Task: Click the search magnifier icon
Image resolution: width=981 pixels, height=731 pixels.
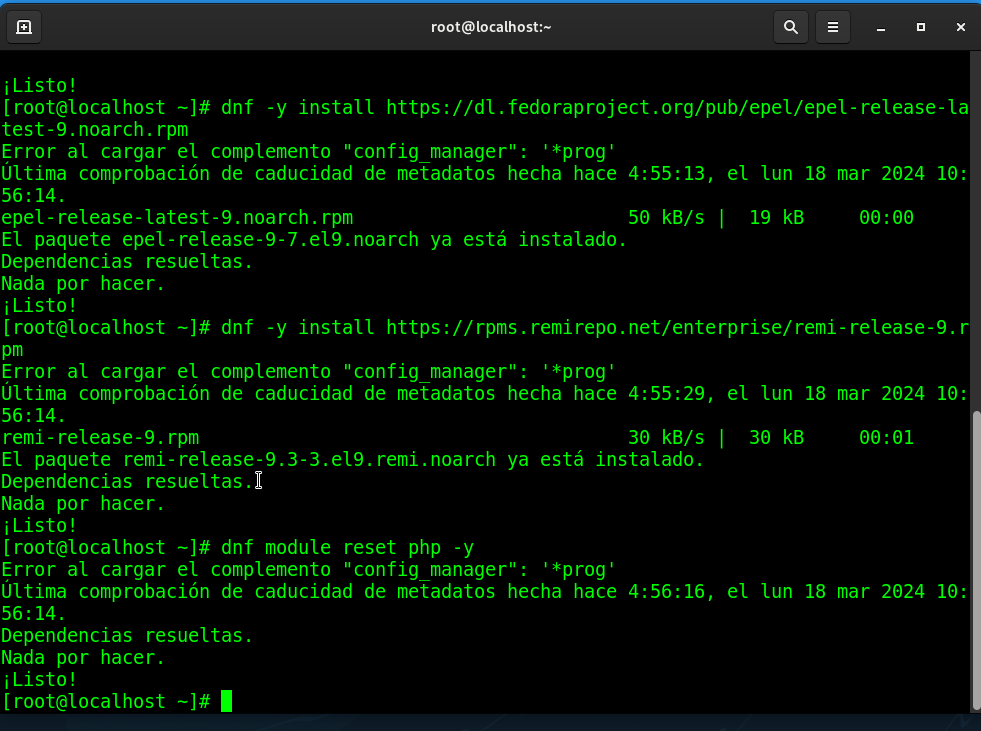Action: [x=791, y=27]
